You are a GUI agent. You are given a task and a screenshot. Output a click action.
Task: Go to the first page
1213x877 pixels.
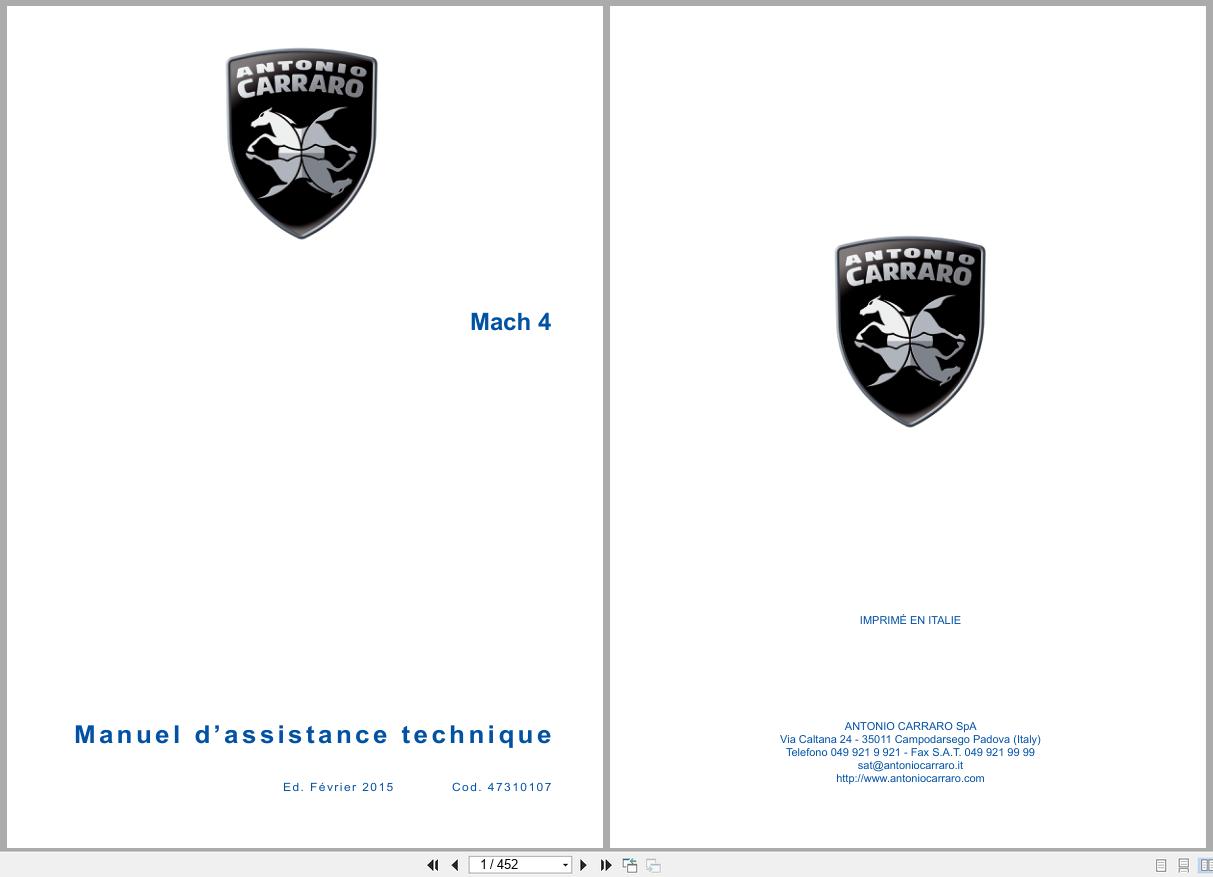coord(432,865)
